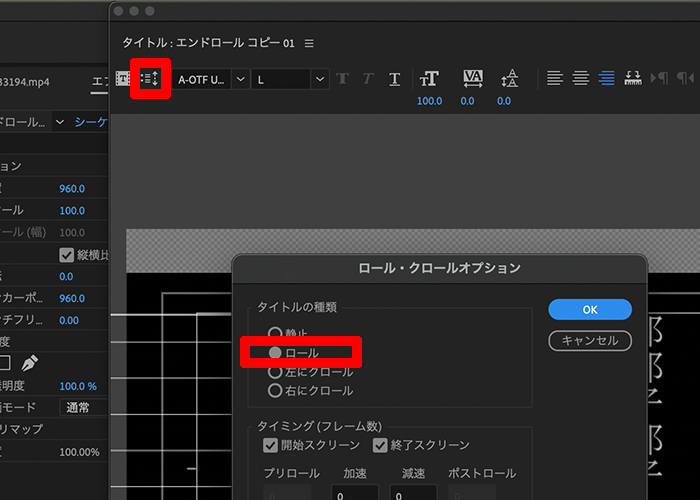Open the シーケ sequence link
Screen dimensions: 700x500
[91, 122]
